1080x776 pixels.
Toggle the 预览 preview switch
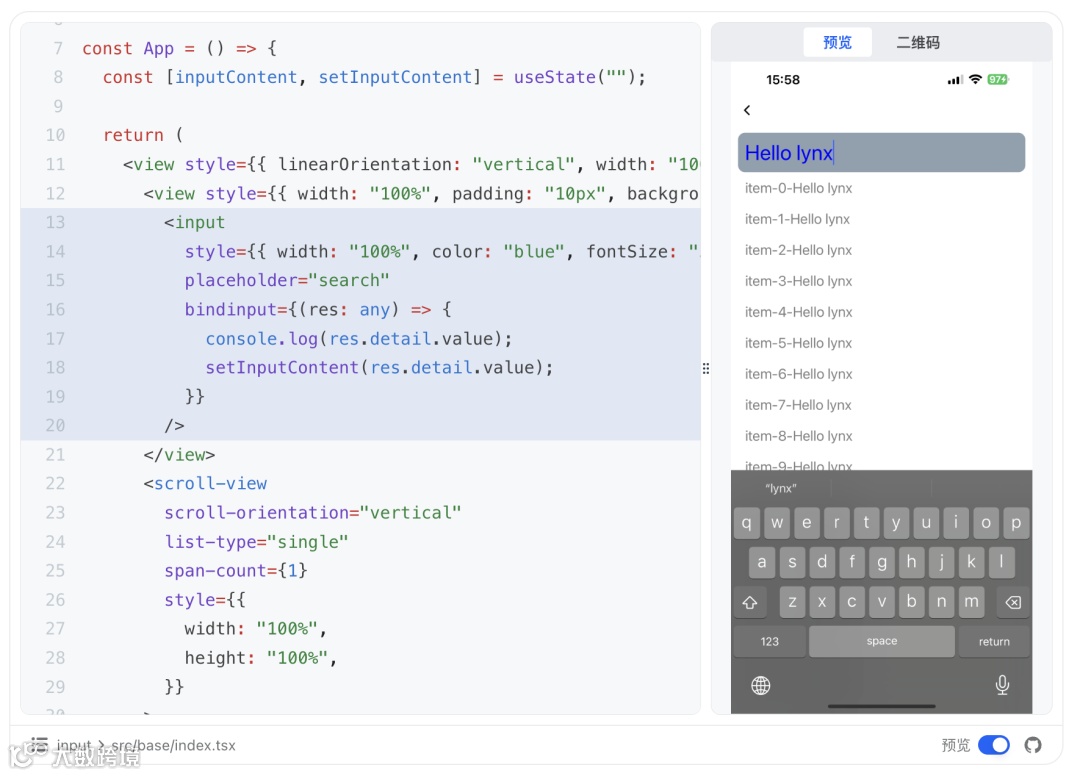pyautogui.click(x=994, y=745)
